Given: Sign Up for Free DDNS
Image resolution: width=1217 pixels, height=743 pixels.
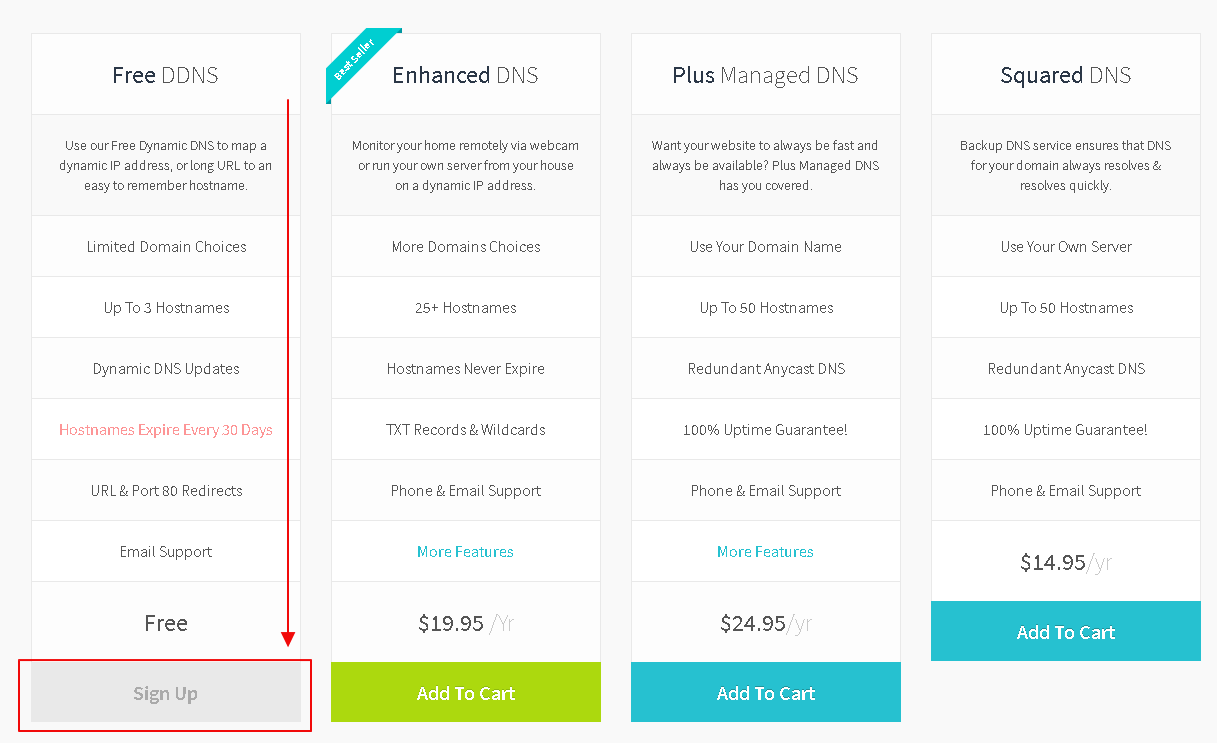Looking at the screenshot, I should coord(166,693).
